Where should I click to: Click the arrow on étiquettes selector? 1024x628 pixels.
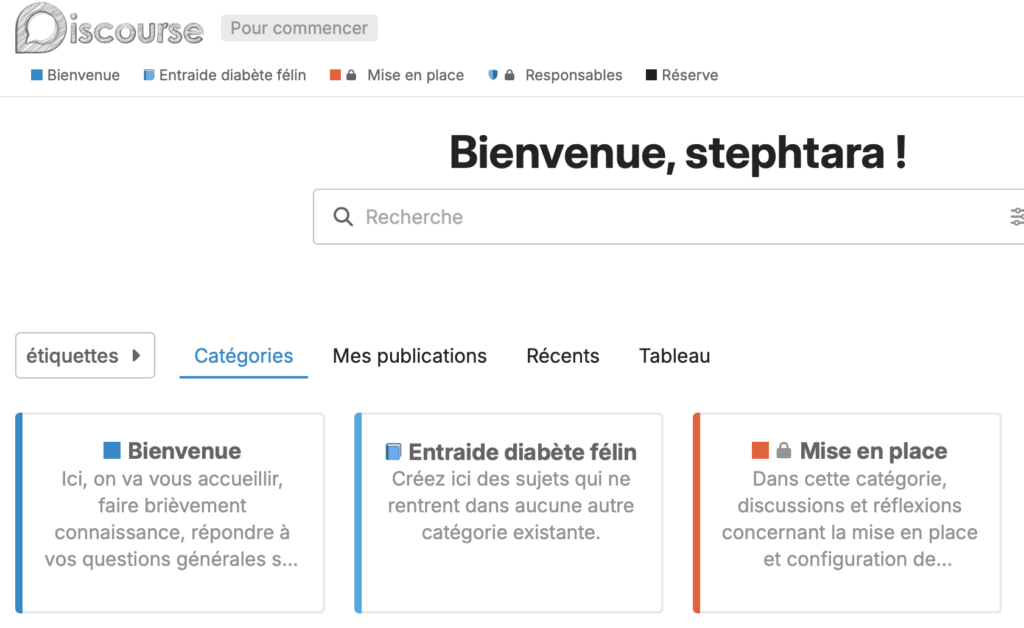[136, 356]
